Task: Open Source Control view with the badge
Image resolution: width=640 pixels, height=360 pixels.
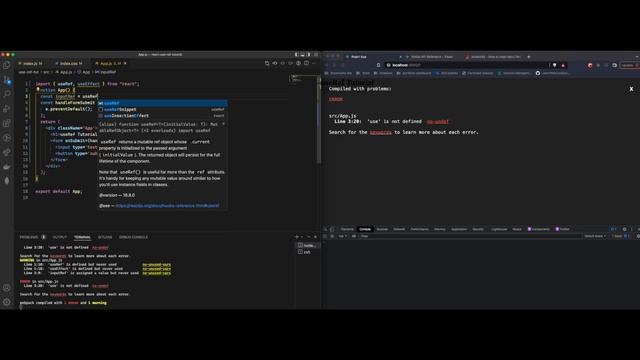Action: (7, 80)
